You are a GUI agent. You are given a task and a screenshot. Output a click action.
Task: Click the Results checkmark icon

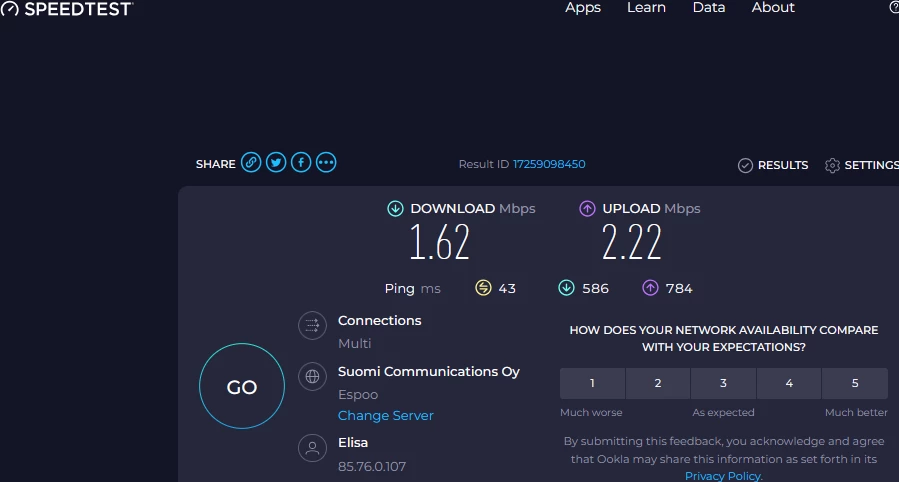pos(745,166)
